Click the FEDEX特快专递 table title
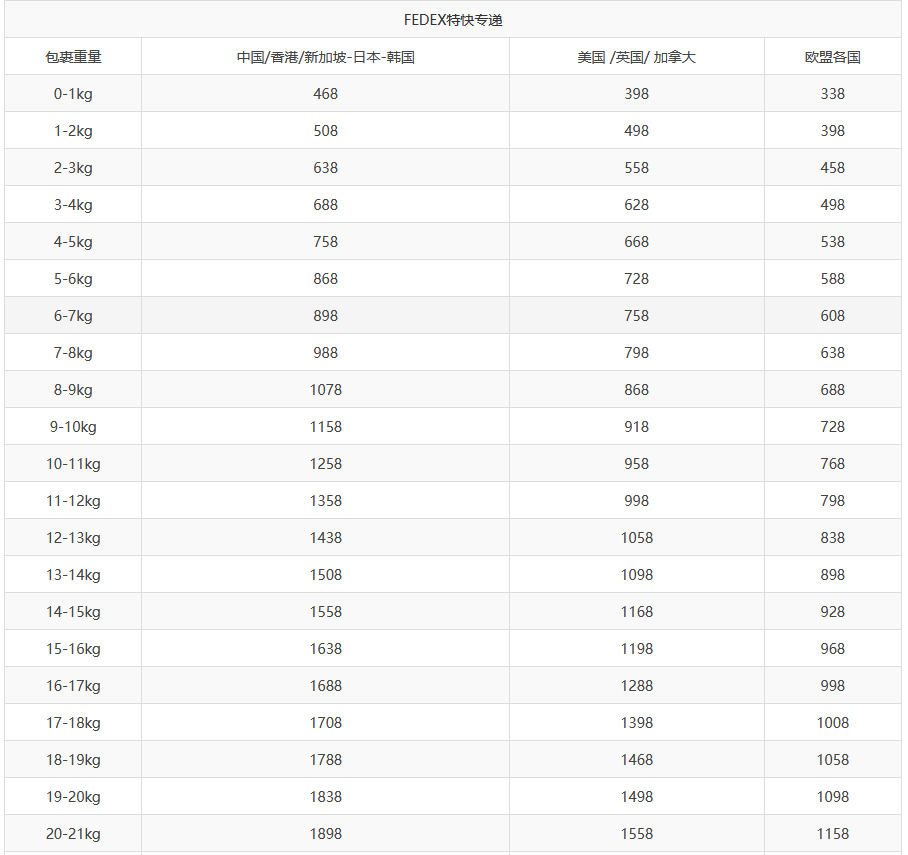 (453, 20)
